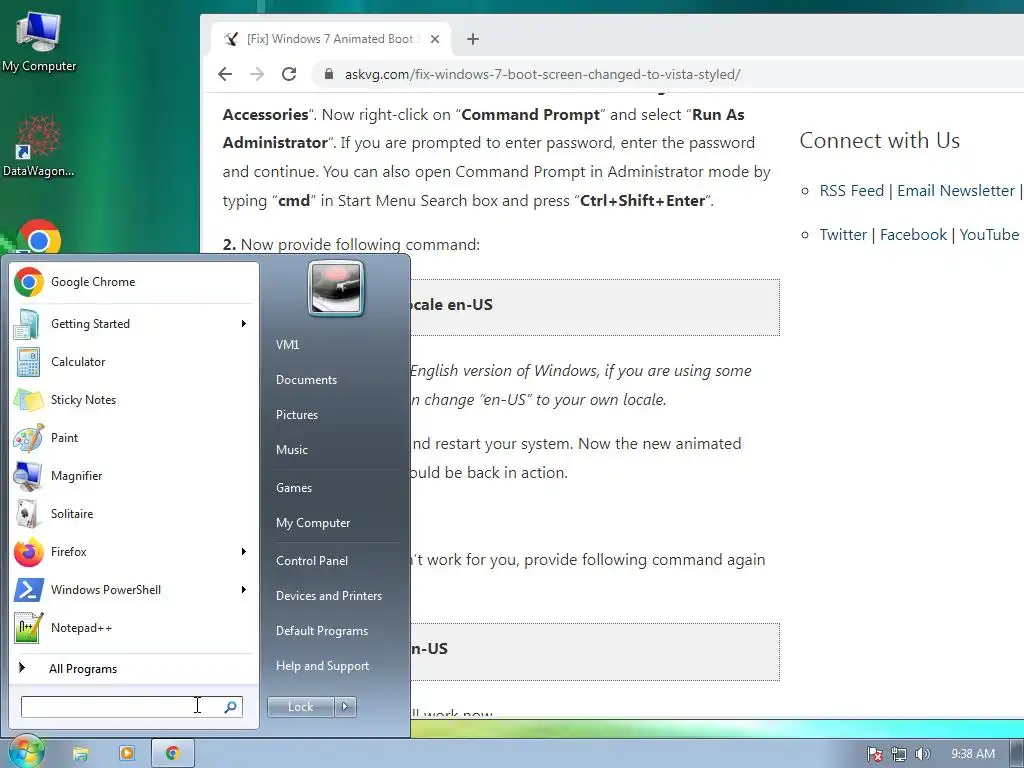Image resolution: width=1024 pixels, height=768 pixels.
Task: Reload the askvg.com page
Action: [289, 74]
